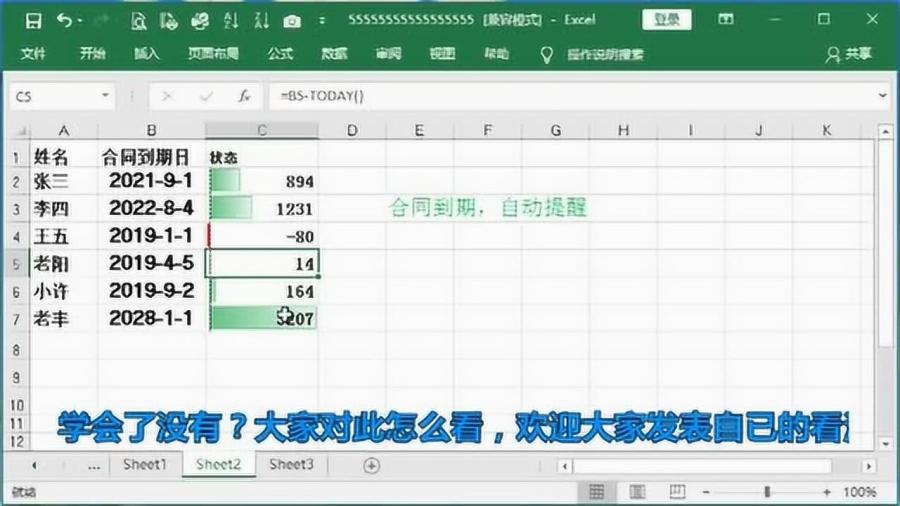Click cell B1 合同到期日

[x=152, y=155]
